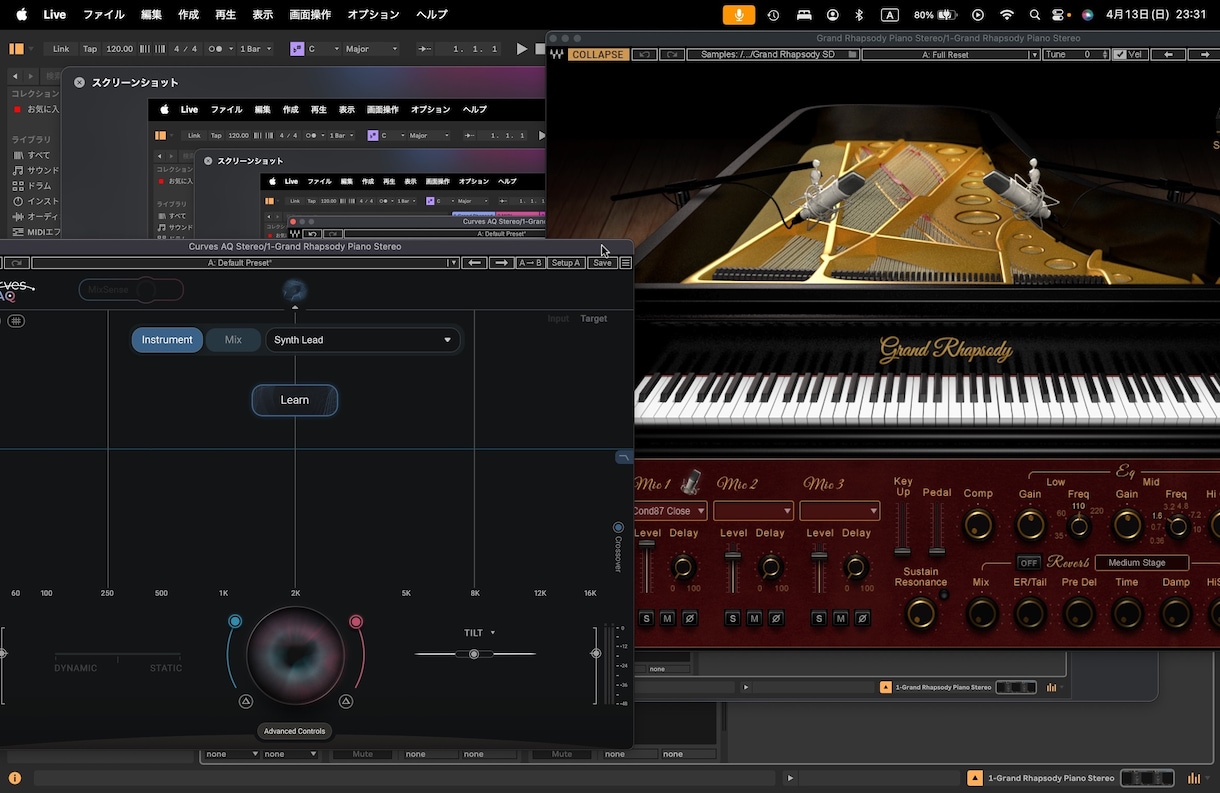Click the swirling Curves AQ logo orb
The width and height of the screenshot is (1220, 793).
coord(295,291)
